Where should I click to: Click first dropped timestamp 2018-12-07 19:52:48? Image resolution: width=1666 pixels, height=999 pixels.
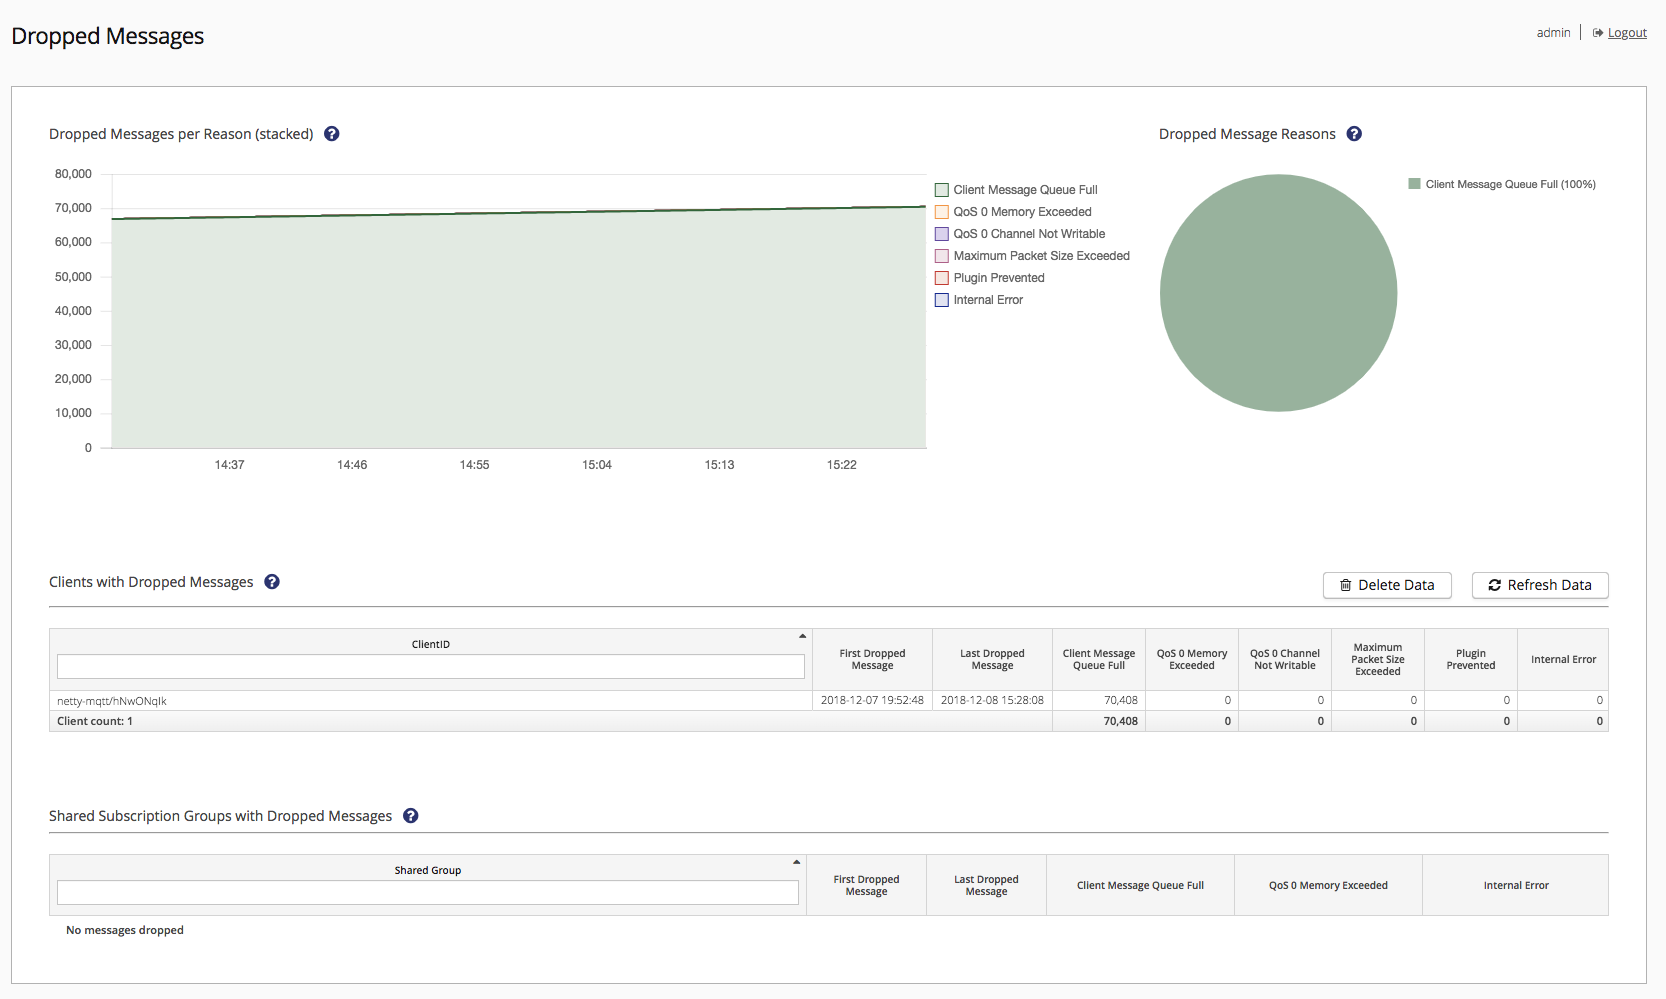[872, 701]
